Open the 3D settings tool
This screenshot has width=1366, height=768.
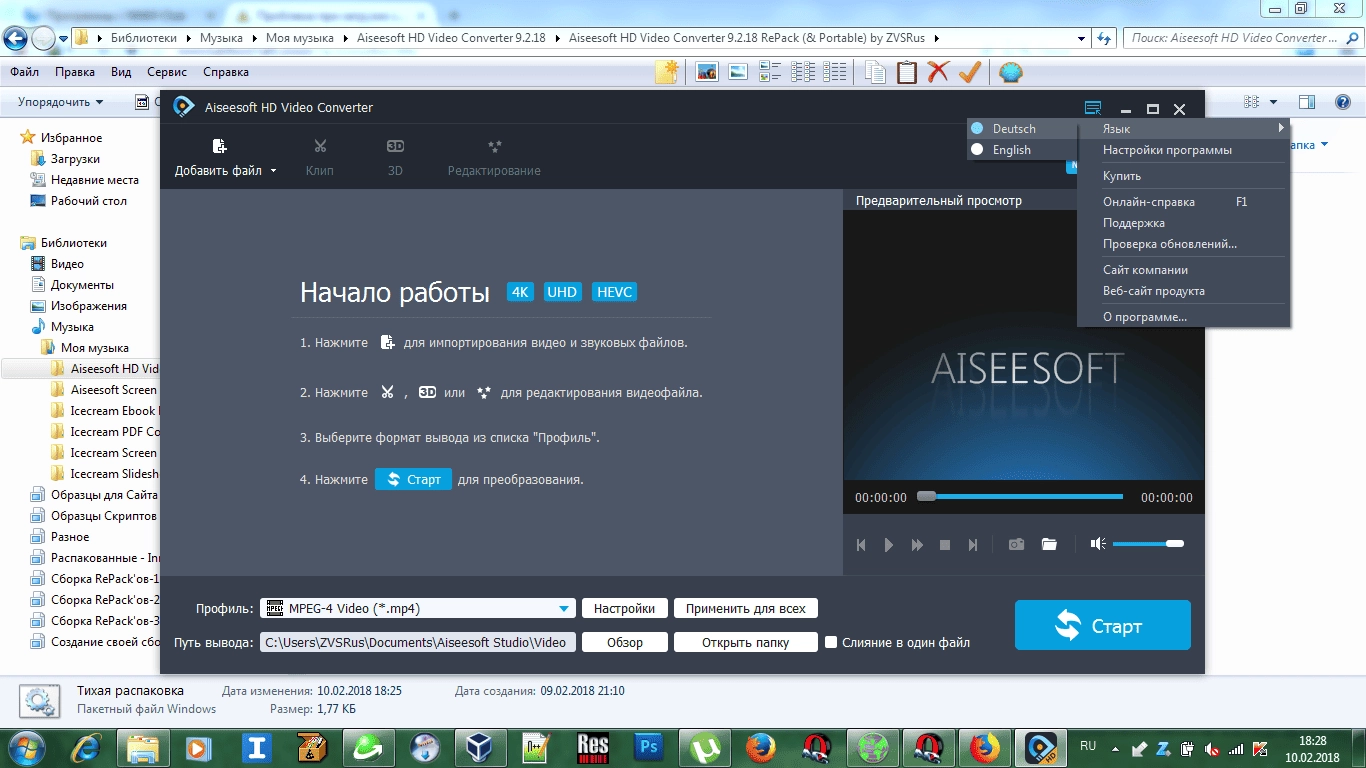(395, 147)
